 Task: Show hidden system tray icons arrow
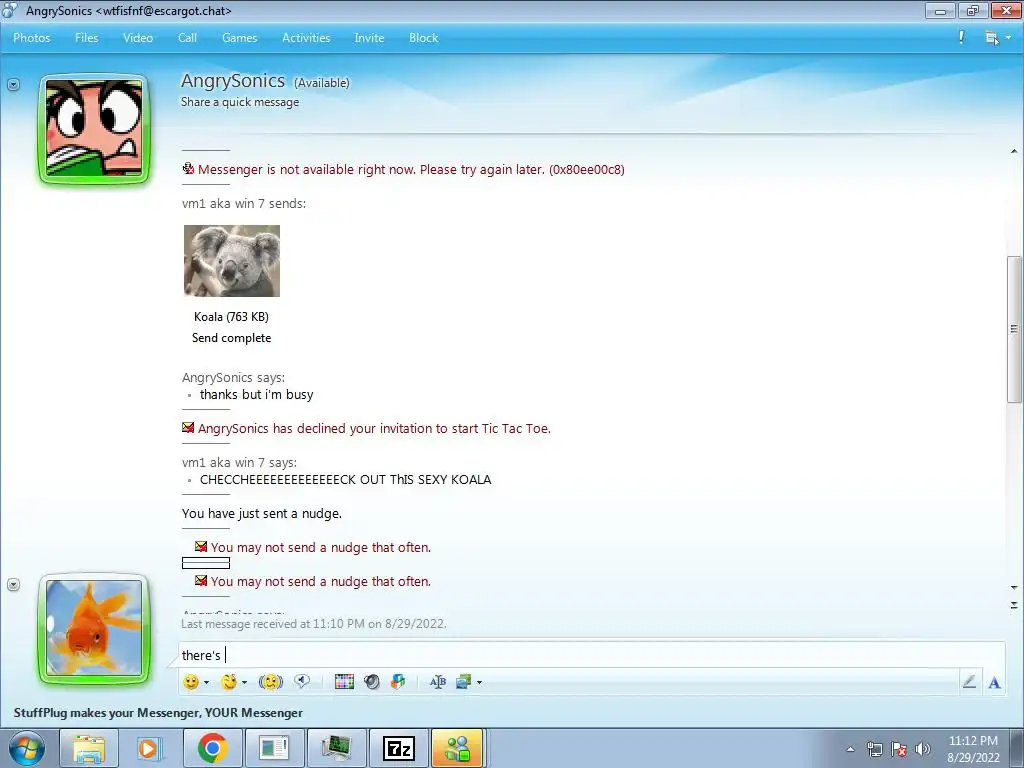pyautogui.click(x=850, y=749)
